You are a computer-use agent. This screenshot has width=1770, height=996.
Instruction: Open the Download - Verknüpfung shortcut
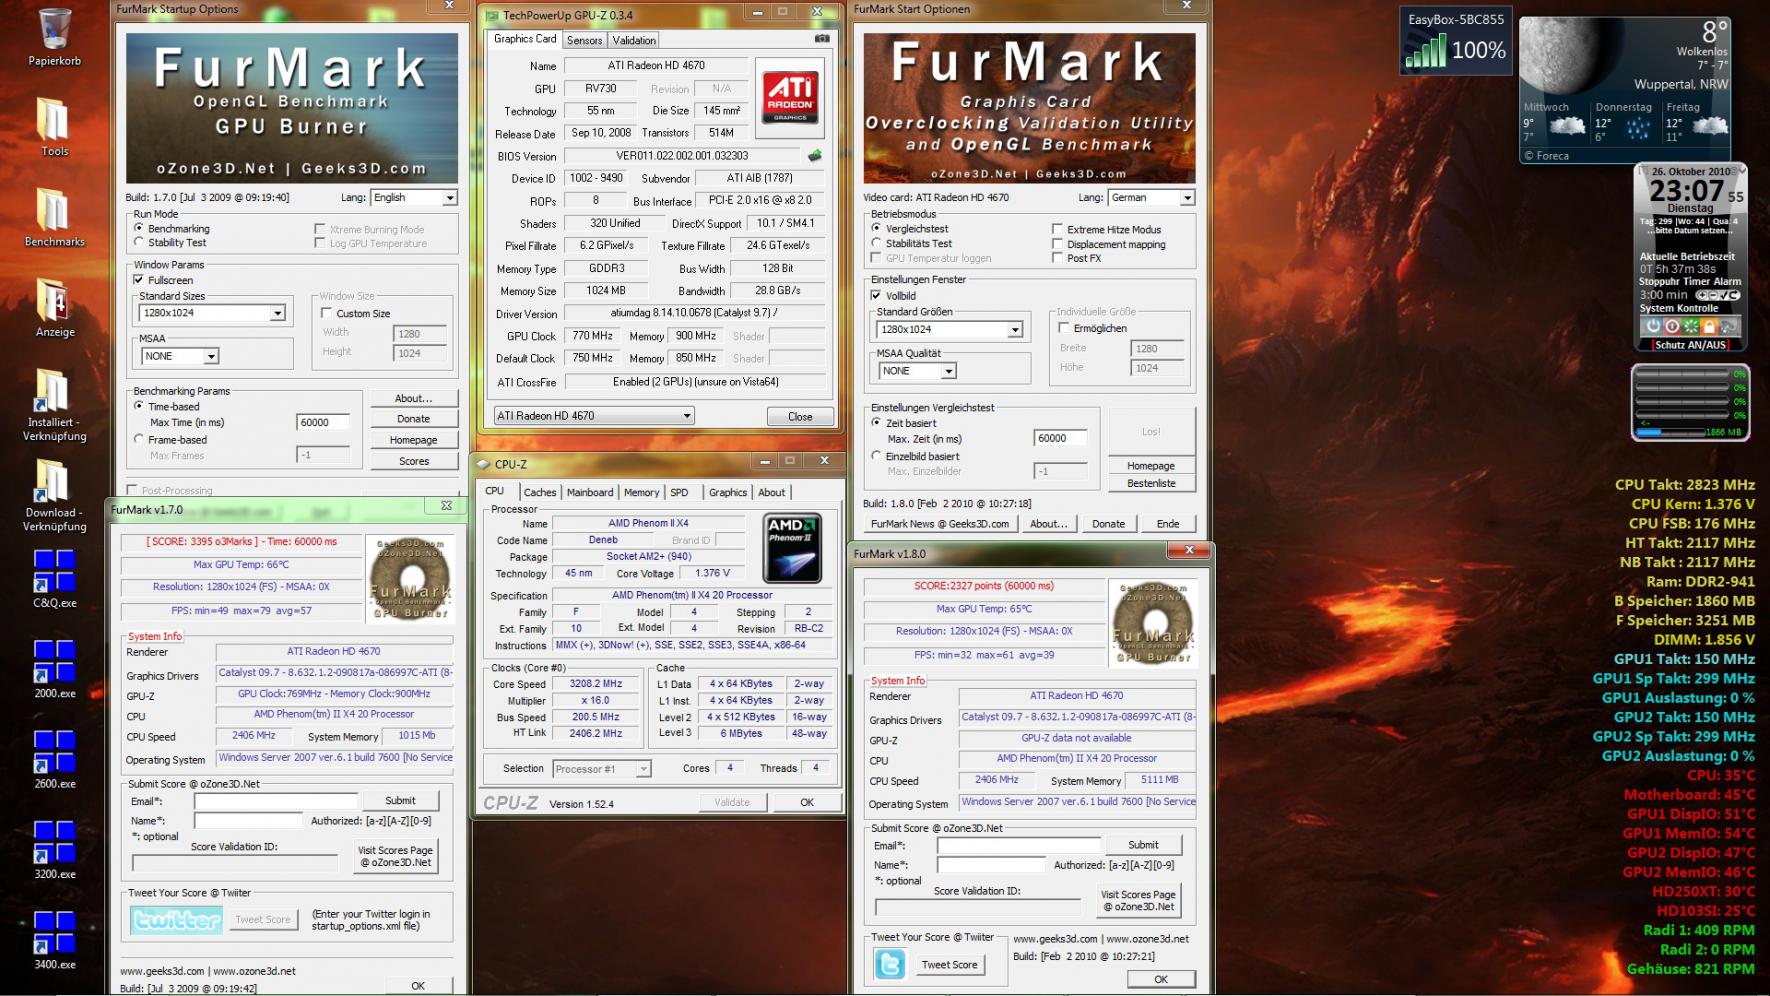pyautogui.click(x=54, y=495)
